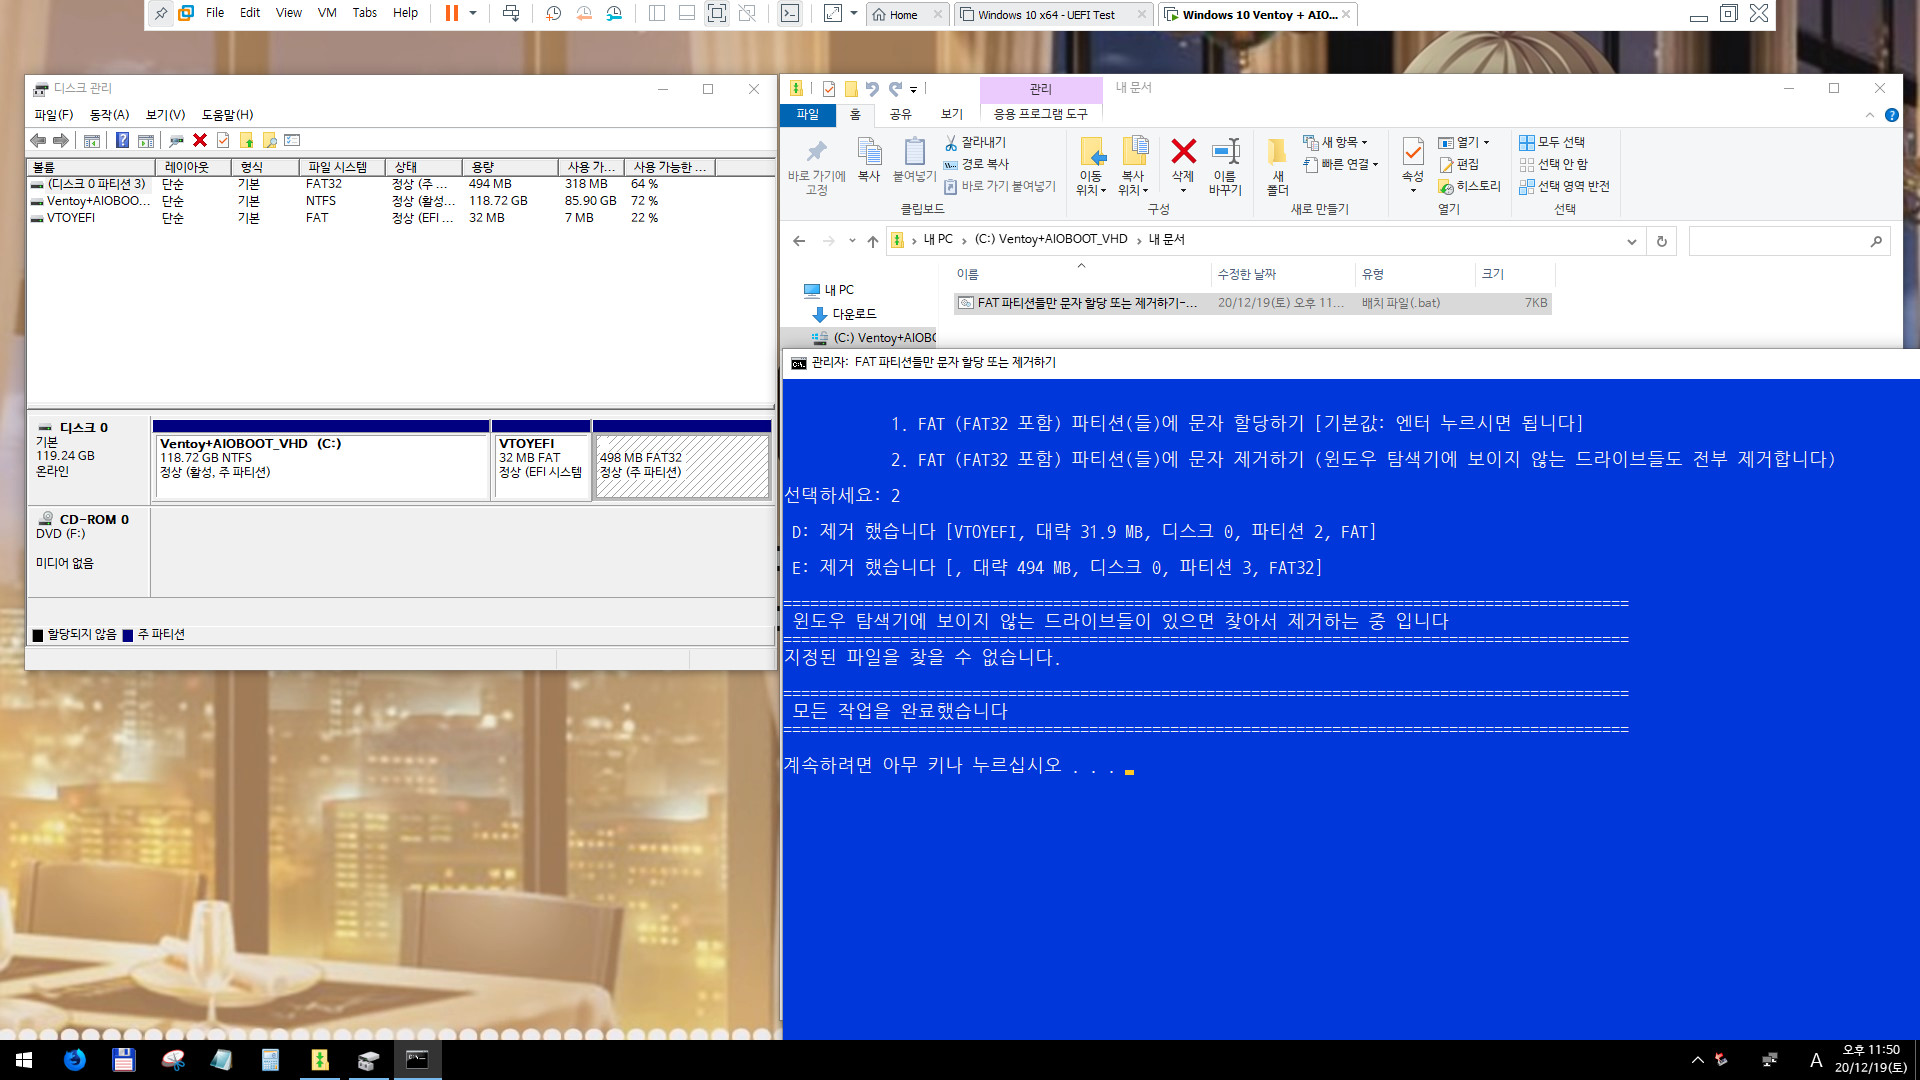1920x1080 pixels.
Task: Expand address bar history dropdown chevron
Action: pyautogui.click(x=1631, y=241)
